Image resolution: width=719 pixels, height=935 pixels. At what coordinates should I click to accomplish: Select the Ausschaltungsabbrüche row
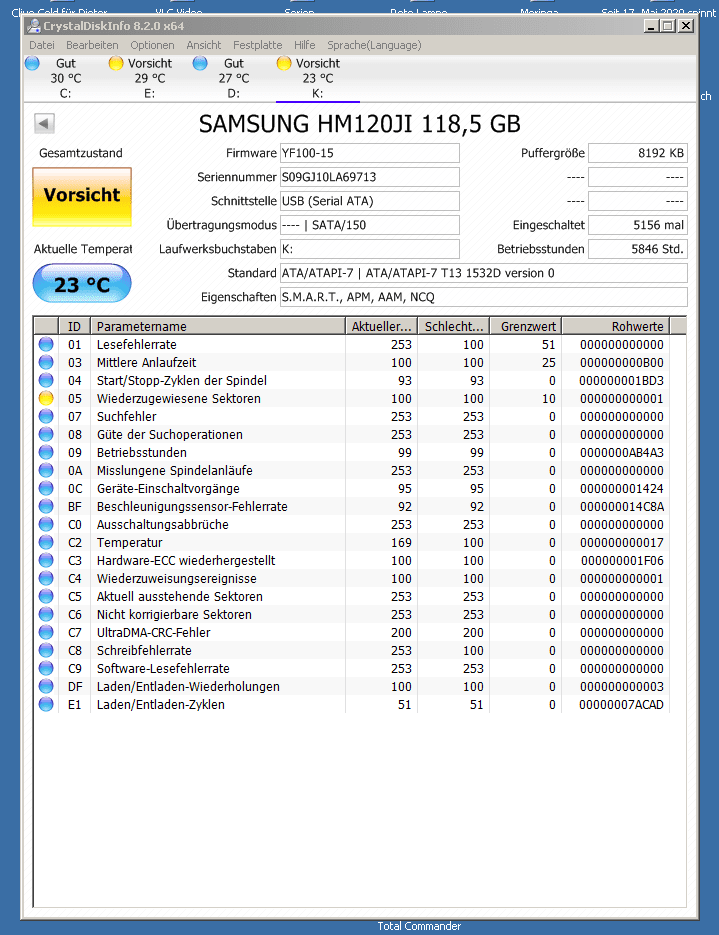(x=352, y=525)
